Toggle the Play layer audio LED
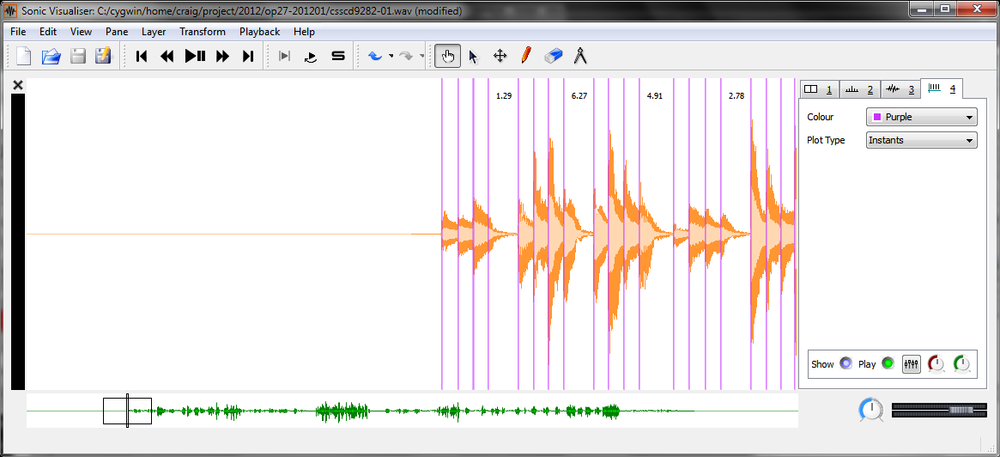This screenshot has height=457, width=1000. [x=886, y=364]
